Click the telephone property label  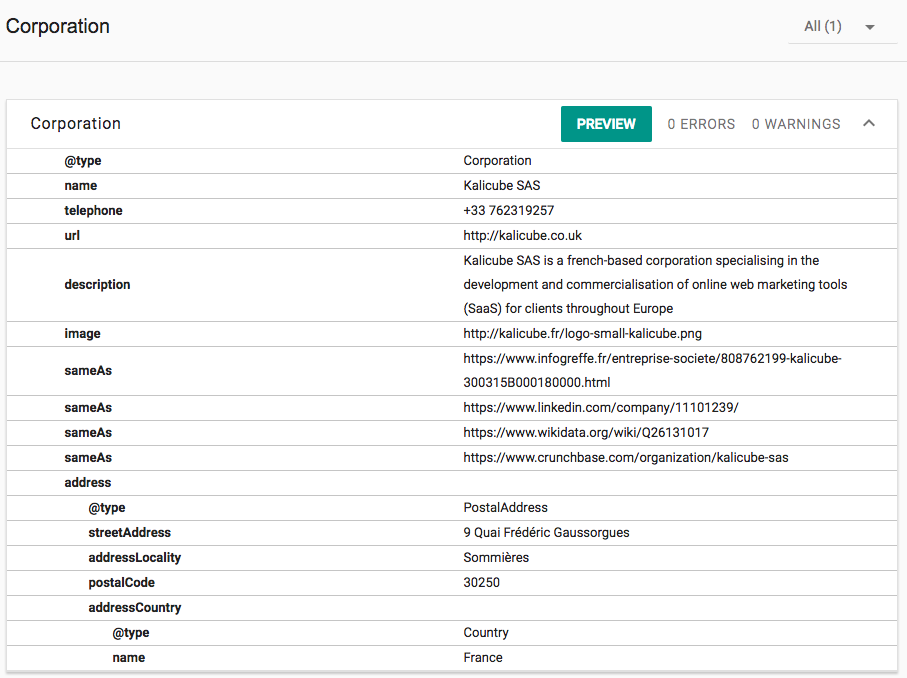[x=93, y=210]
